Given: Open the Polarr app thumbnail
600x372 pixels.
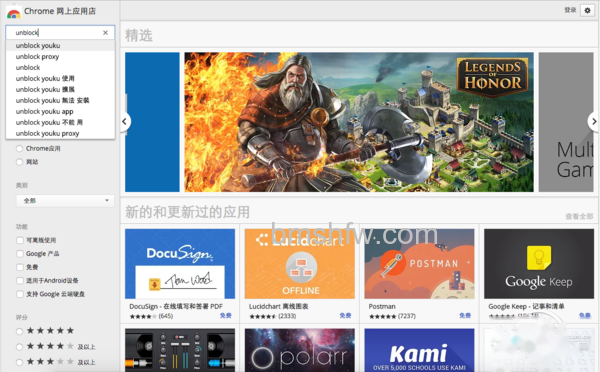Looking at the screenshot, I should [300, 350].
